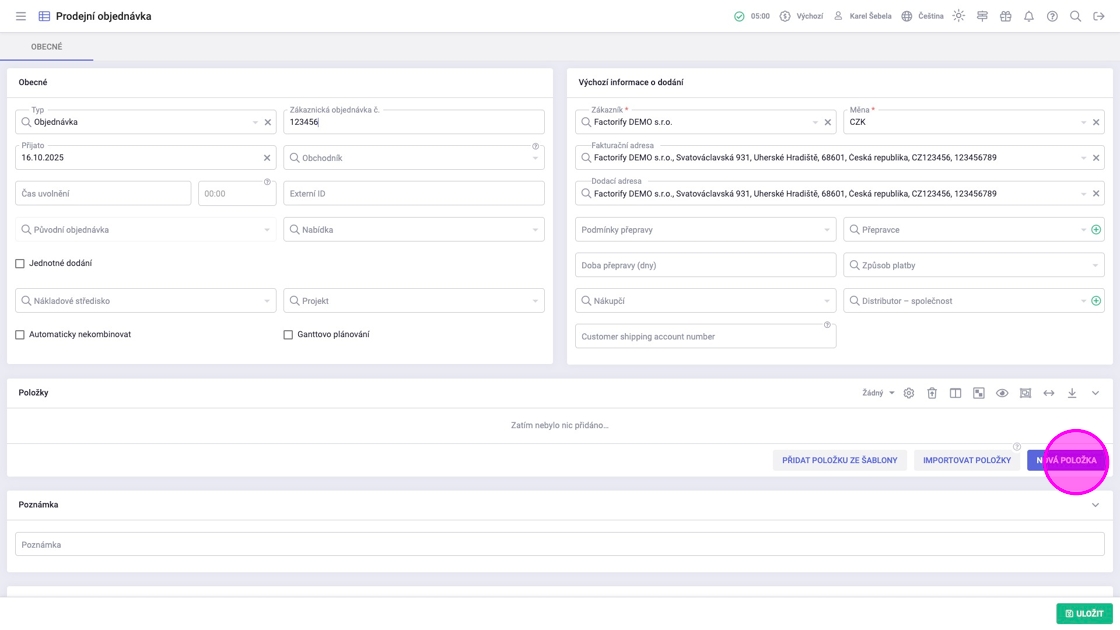Open Čeština language menu
Image resolution: width=1120 pixels, height=630 pixels.
click(922, 16)
